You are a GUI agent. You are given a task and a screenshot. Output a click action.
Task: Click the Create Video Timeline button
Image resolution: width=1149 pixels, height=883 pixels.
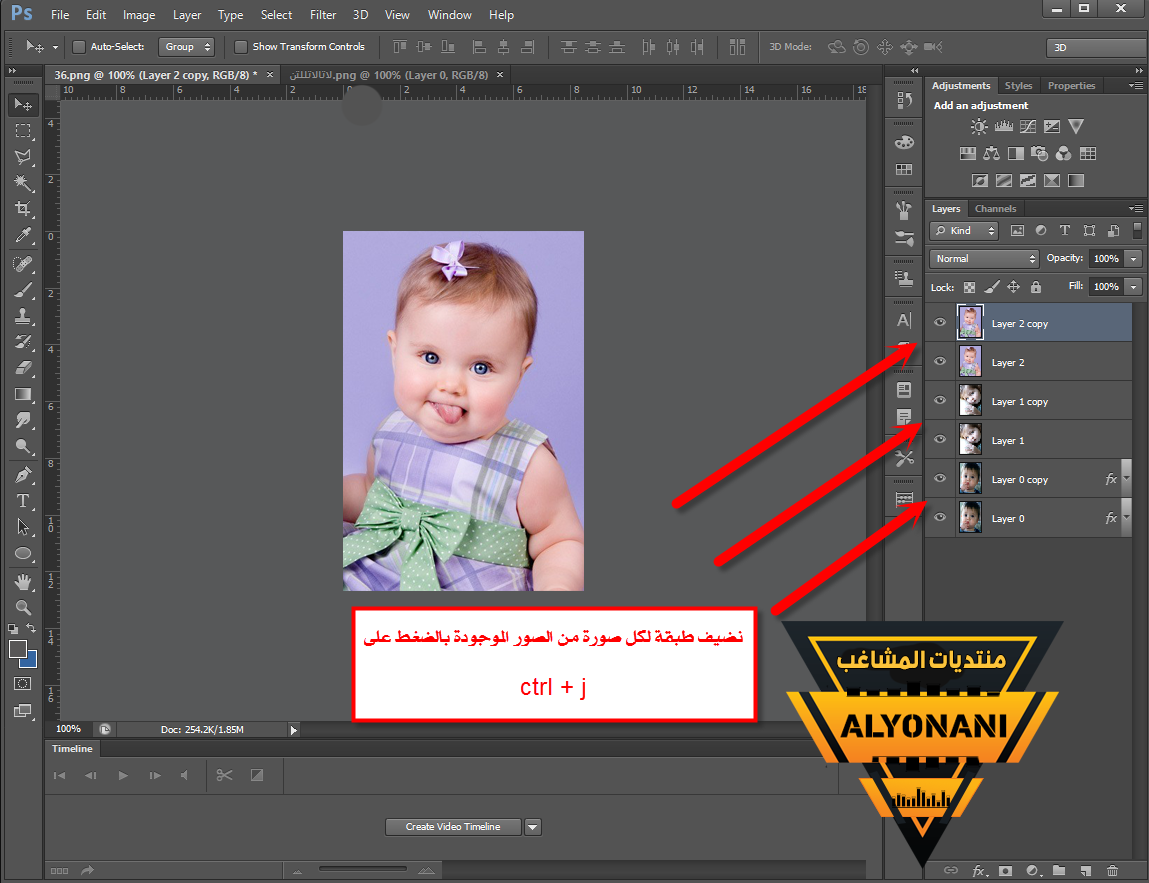(454, 827)
